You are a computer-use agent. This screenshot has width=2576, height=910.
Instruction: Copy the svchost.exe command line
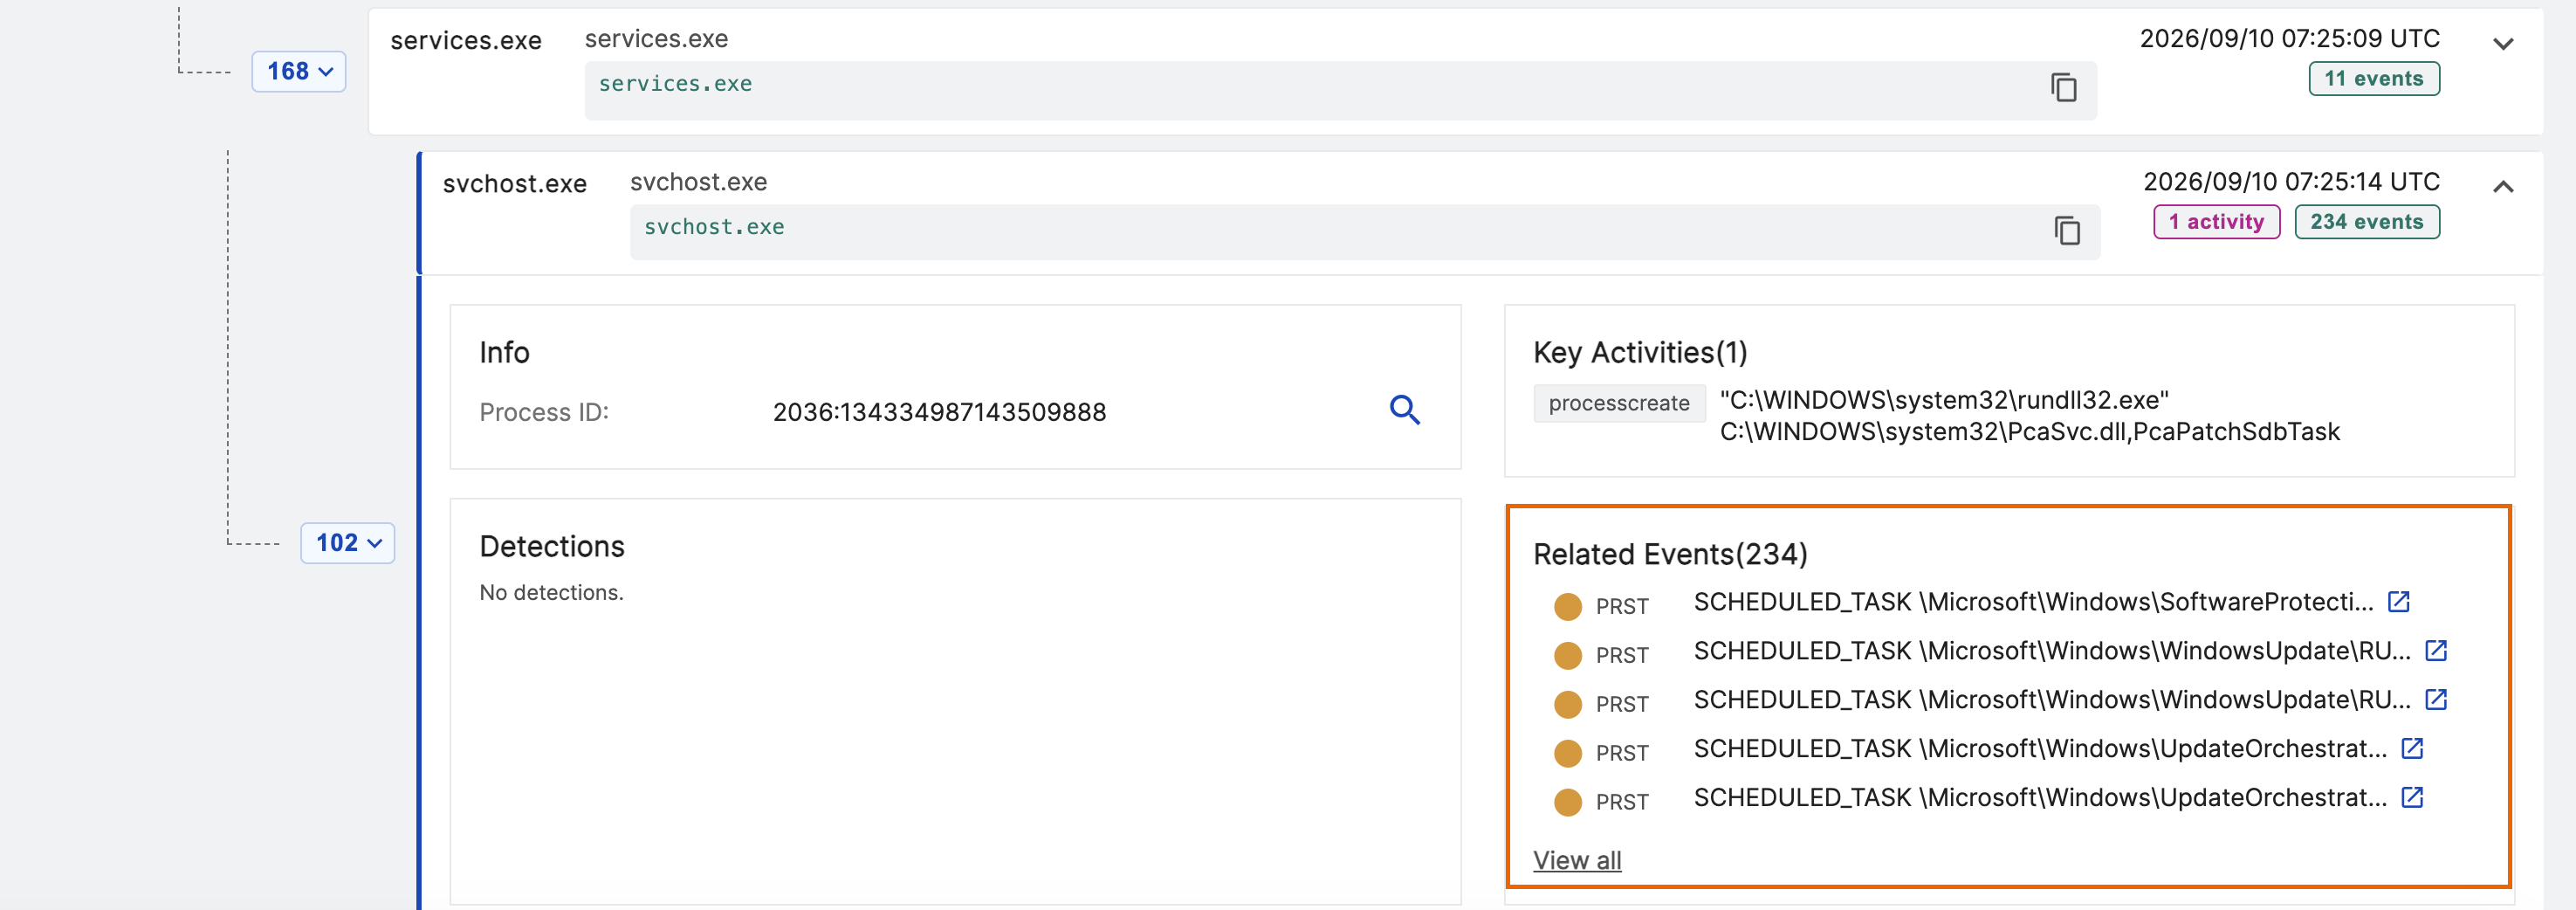click(x=2066, y=231)
